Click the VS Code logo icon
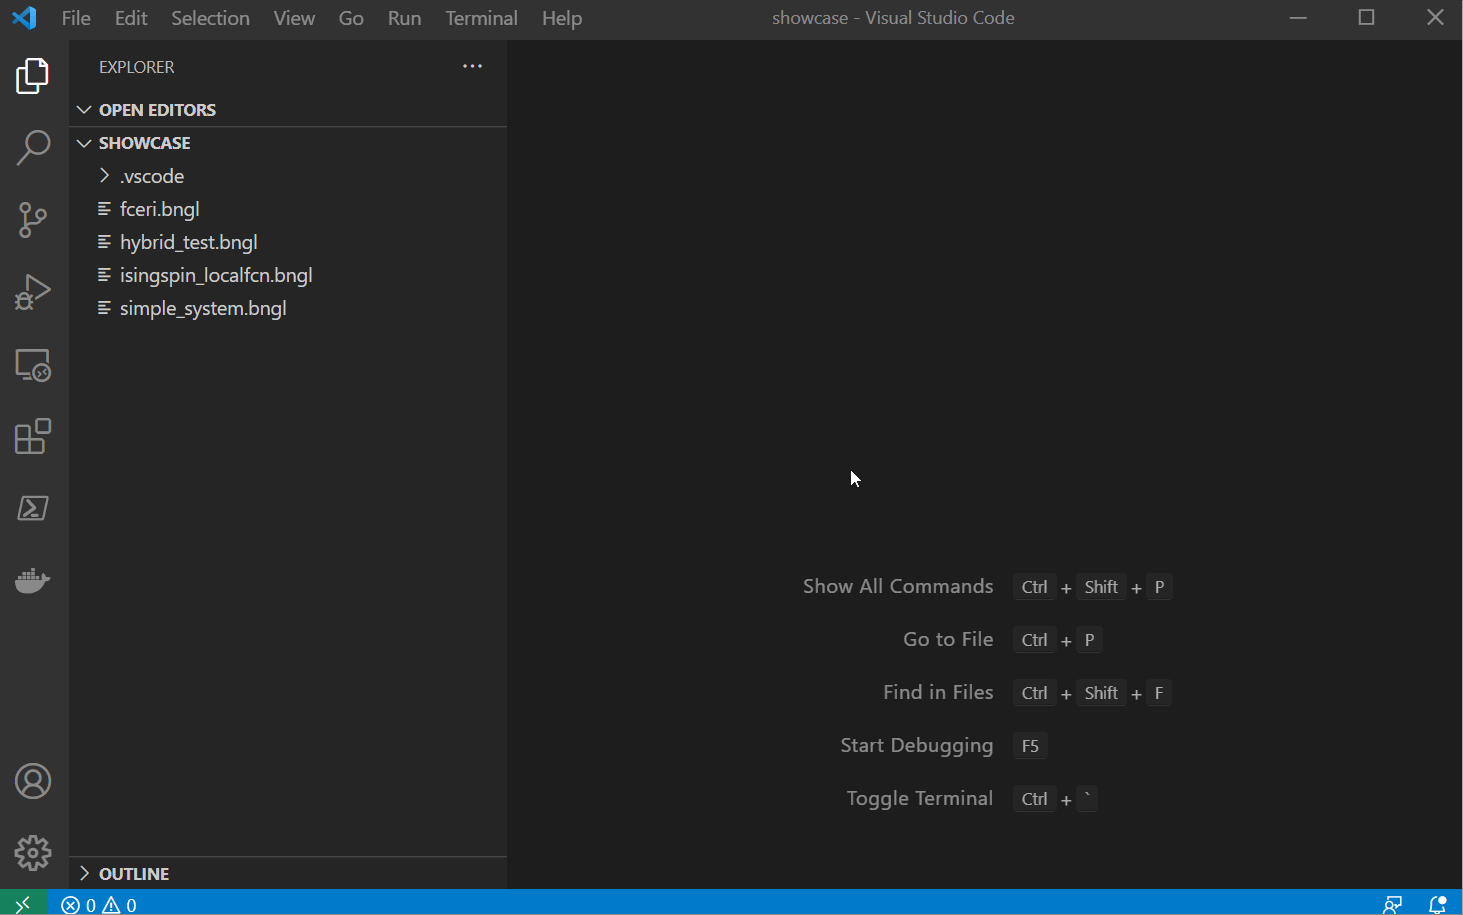The height and width of the screenshot is (915, 1463). pos(24,18)
